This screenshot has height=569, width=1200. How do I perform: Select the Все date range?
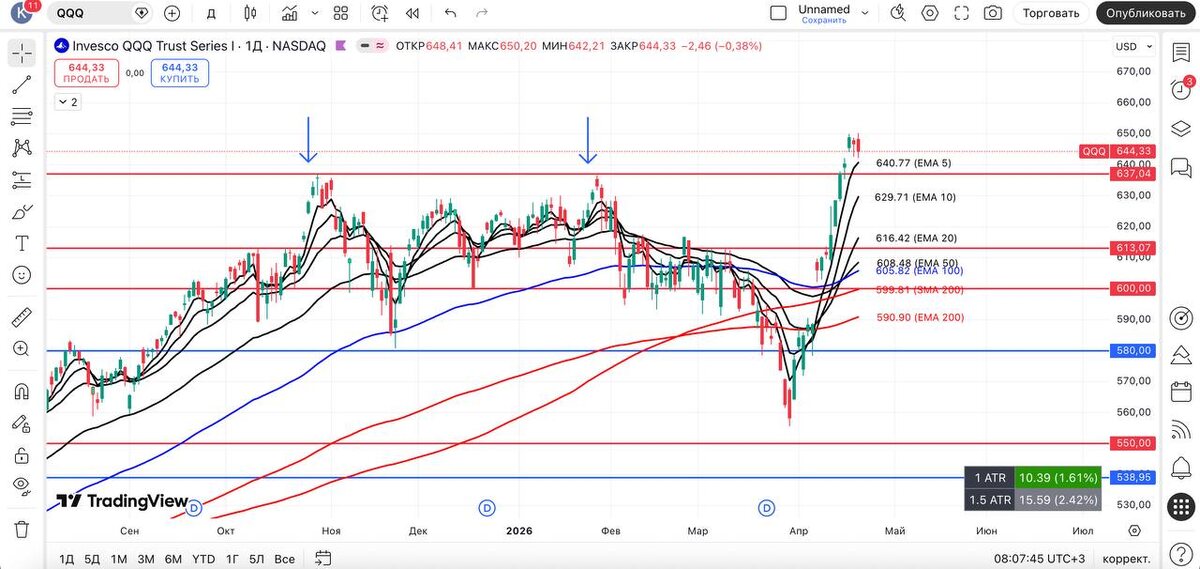(x=284, y=558)
